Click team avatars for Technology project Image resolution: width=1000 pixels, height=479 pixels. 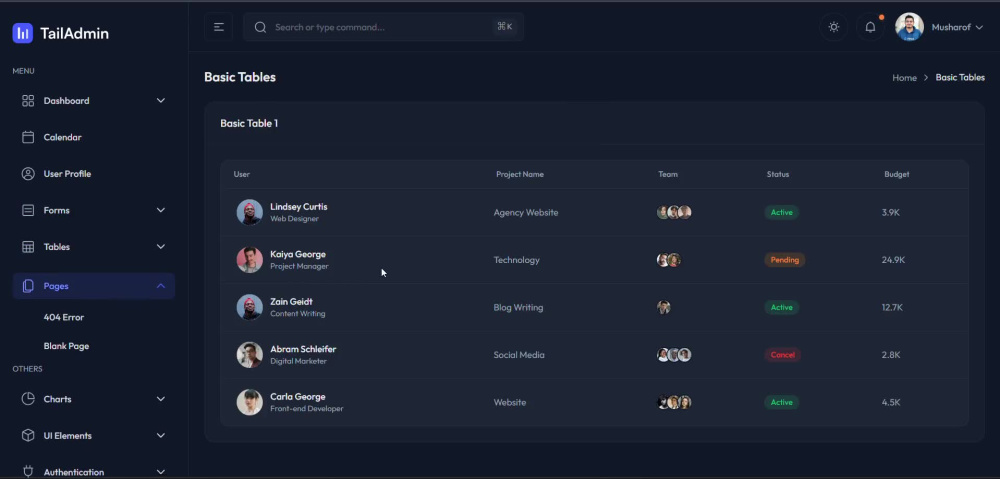(x=669, y=260)
